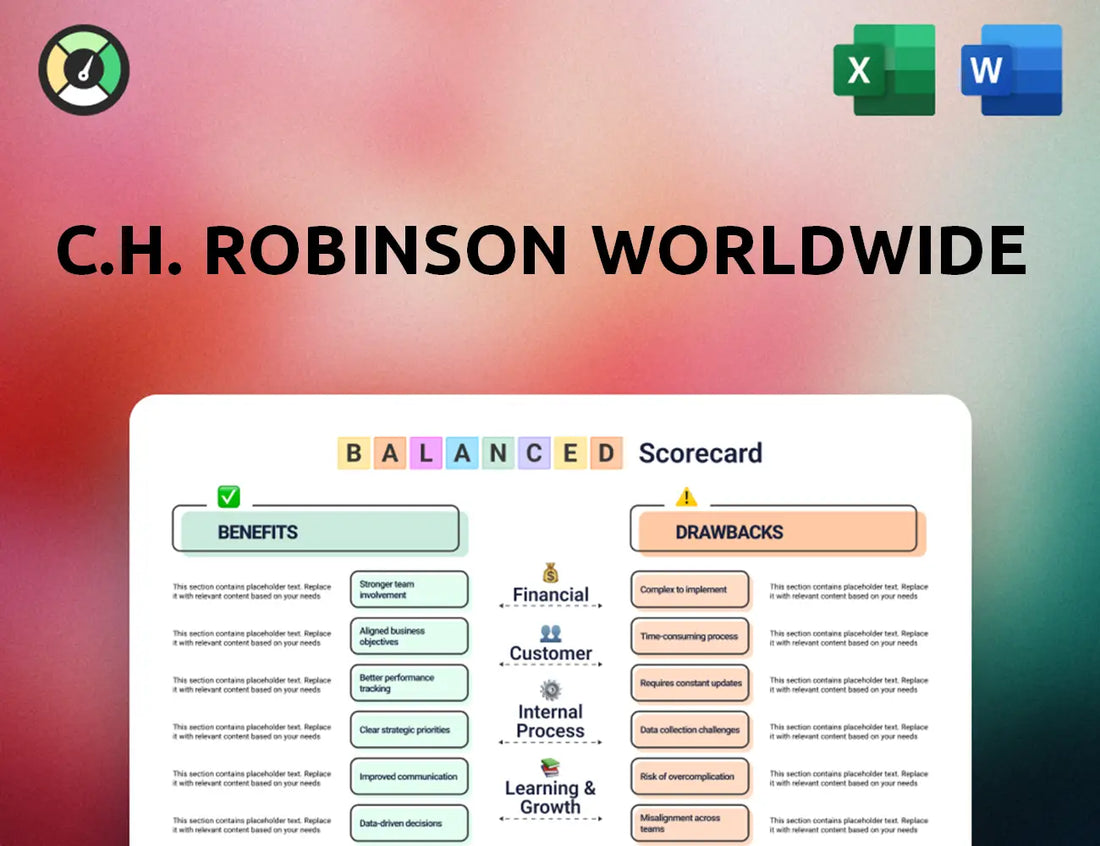Click the gear icon above Internal Process

pos(551,690)
